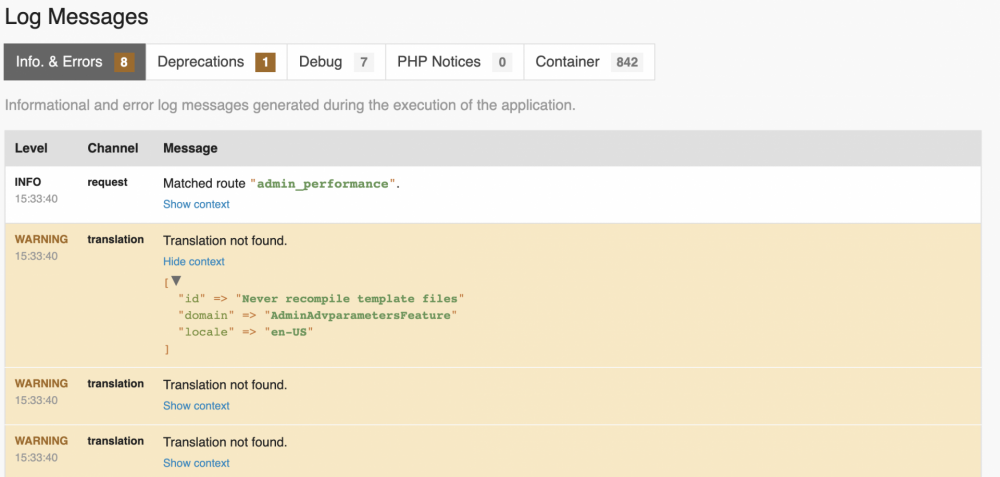Click the Debug count badge showing 7
Image resolution: width=1000 pixels, height=477 pixels.
point(365,62)
